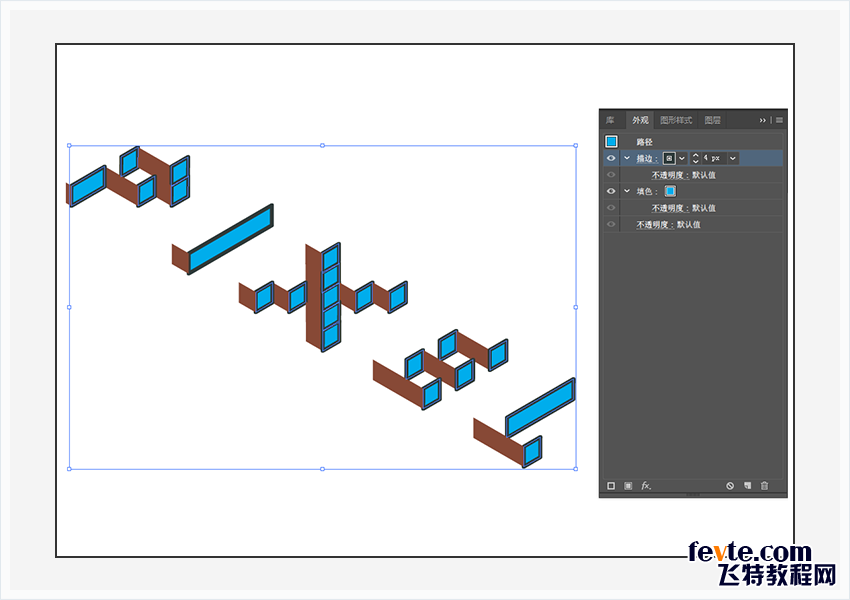Hide the 描边 stroke attribute with eye
The image size is (850, 600).
tap(610, 158)
